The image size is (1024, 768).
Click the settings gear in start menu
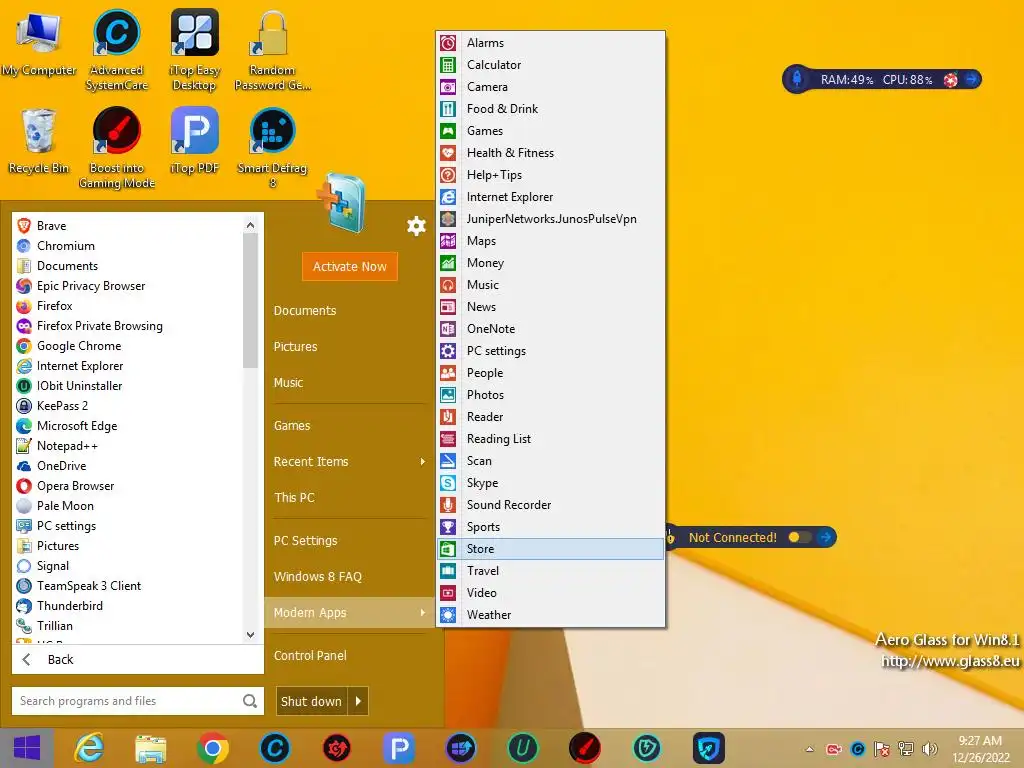(416, 226)
